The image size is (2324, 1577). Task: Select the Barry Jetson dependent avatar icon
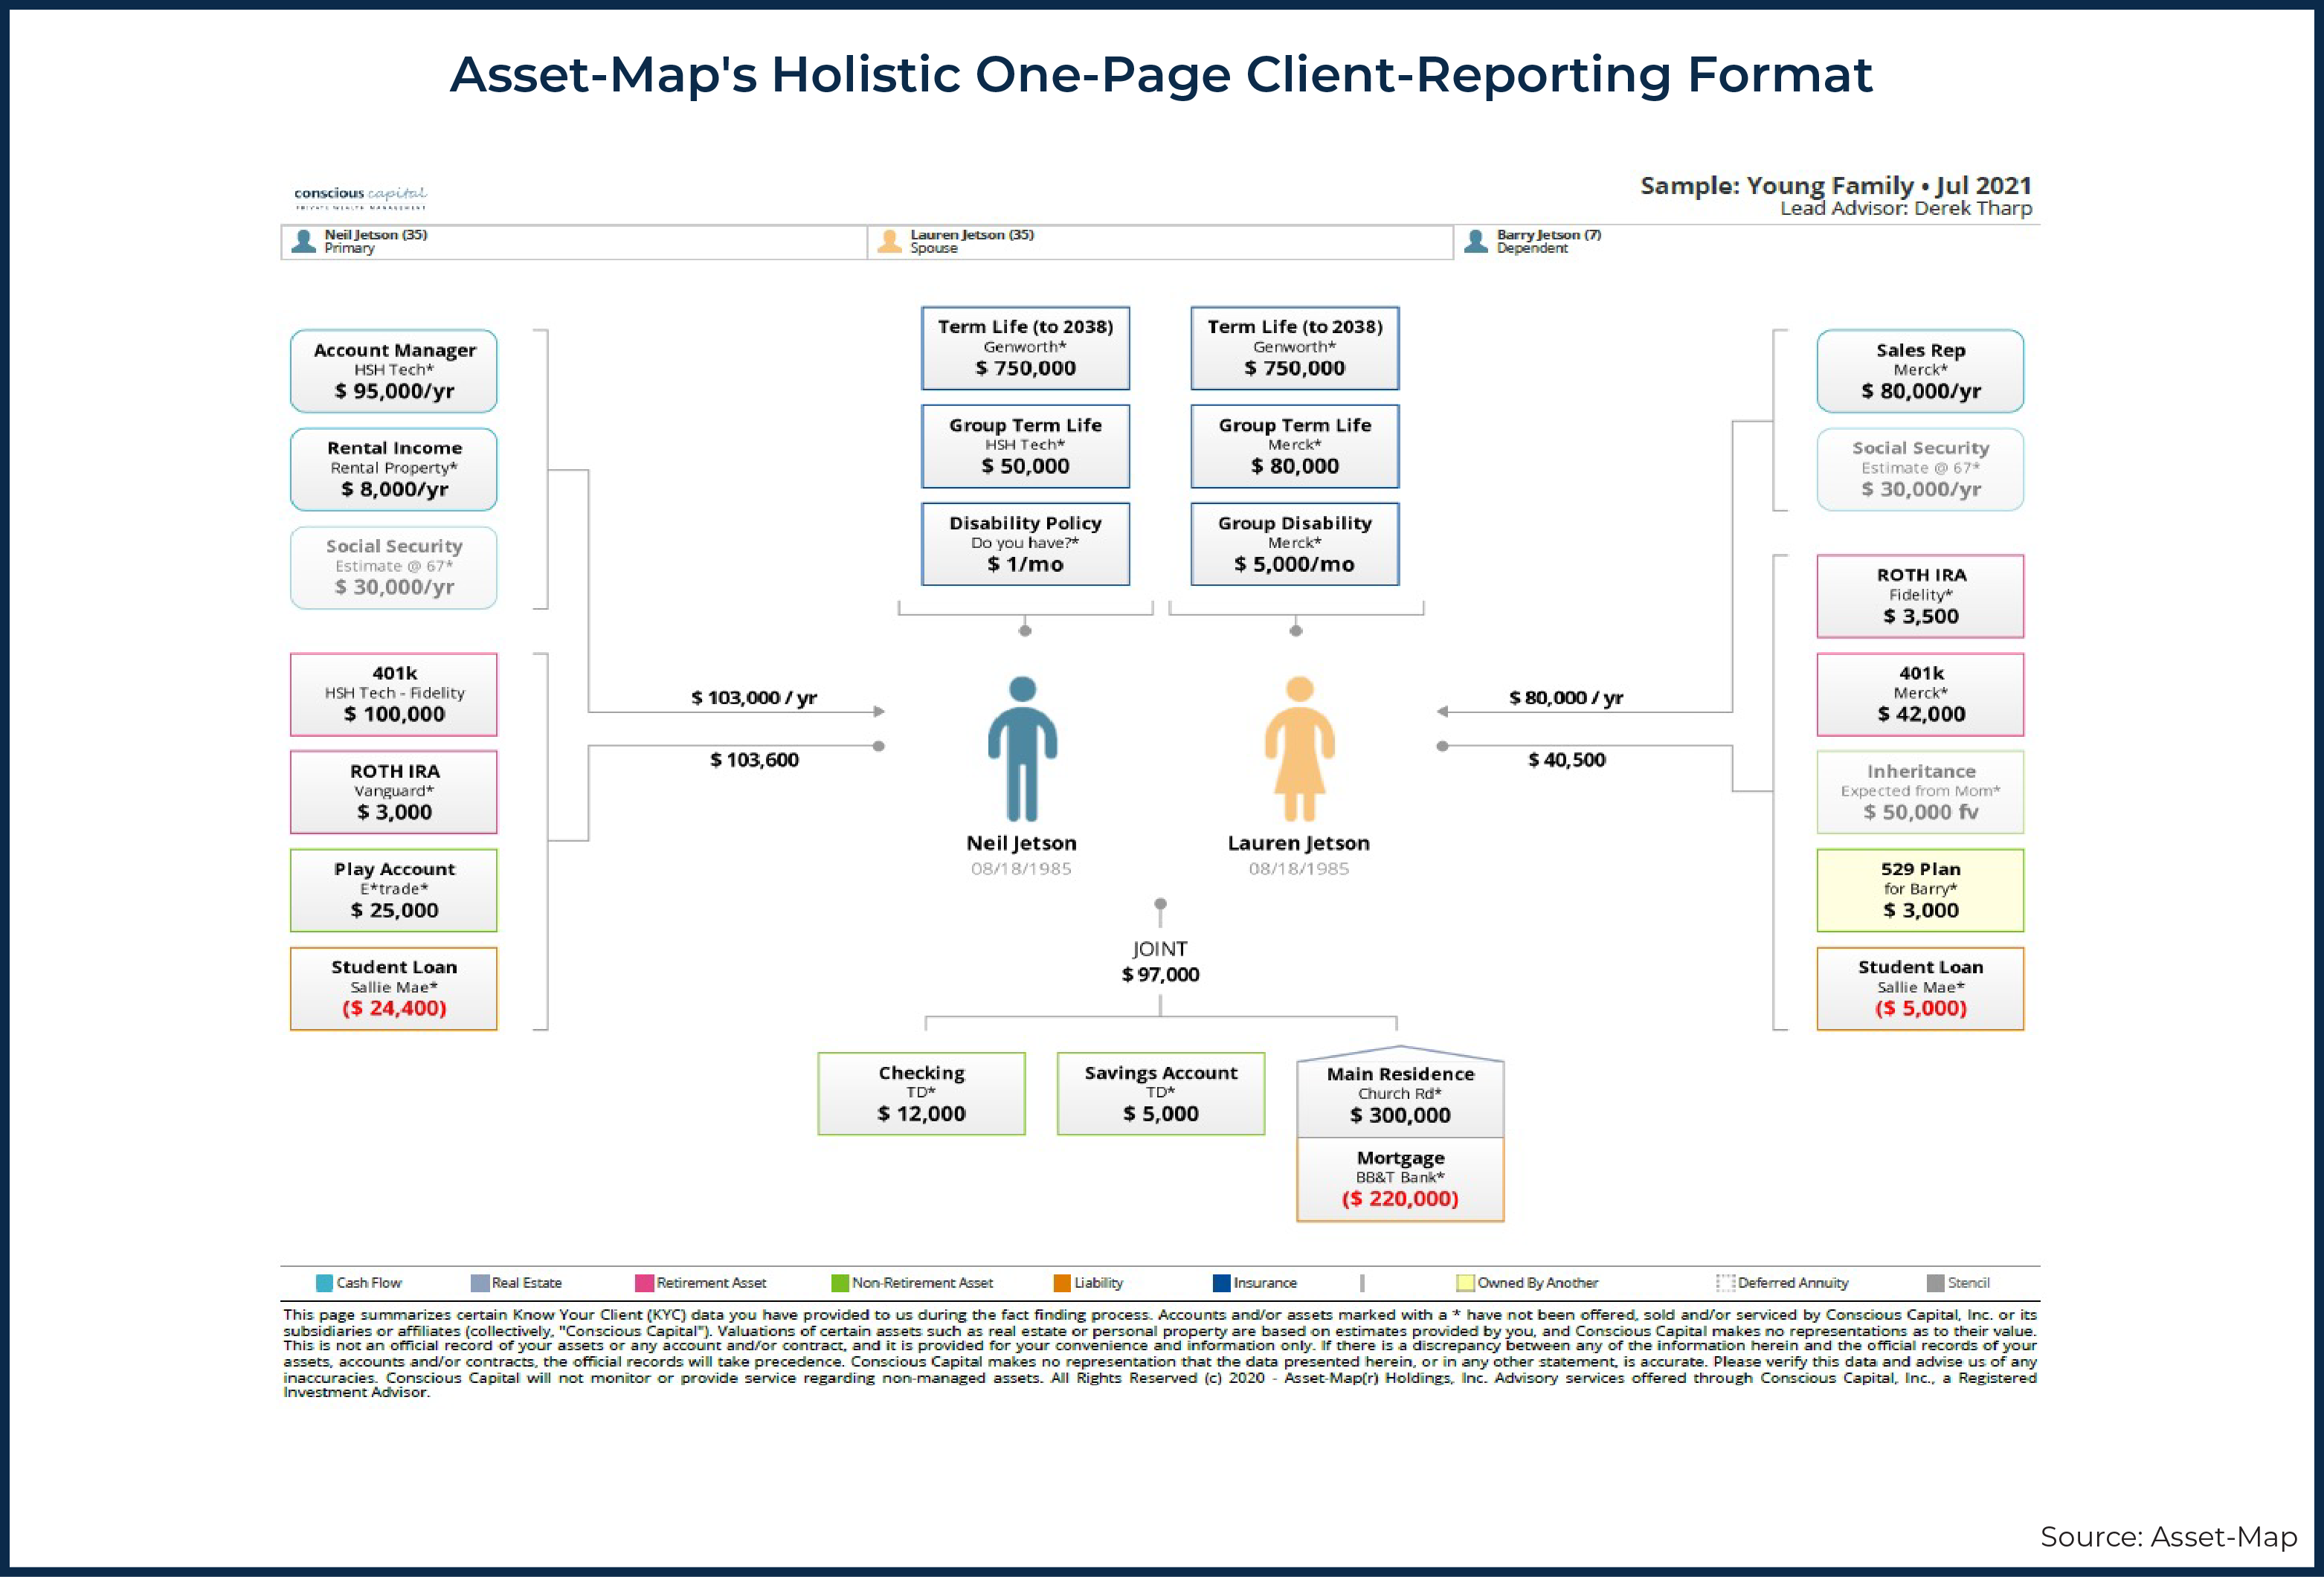[x=1476, y=241]
